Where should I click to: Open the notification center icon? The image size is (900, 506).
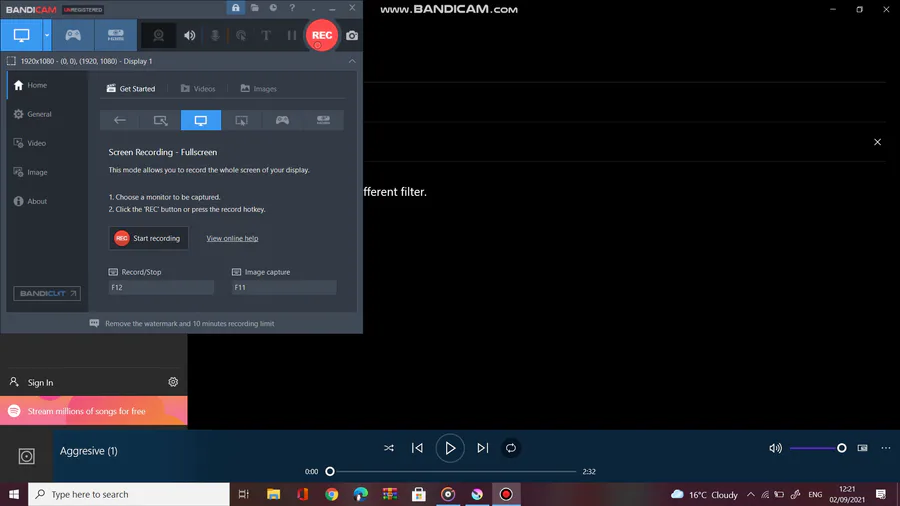point(881,494)
